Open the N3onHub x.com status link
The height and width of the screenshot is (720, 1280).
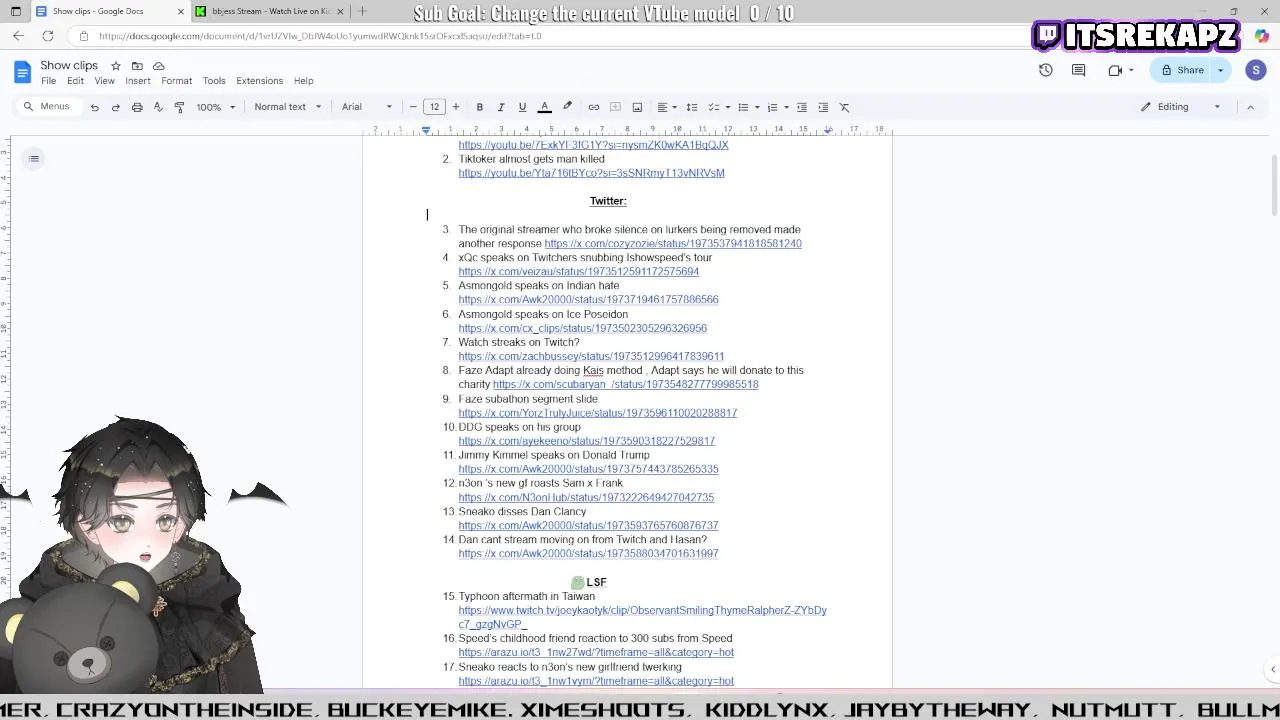point(586,497)
